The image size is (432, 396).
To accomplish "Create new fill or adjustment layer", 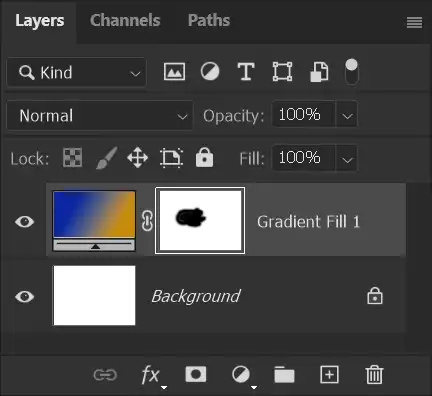I will (242, 376).
